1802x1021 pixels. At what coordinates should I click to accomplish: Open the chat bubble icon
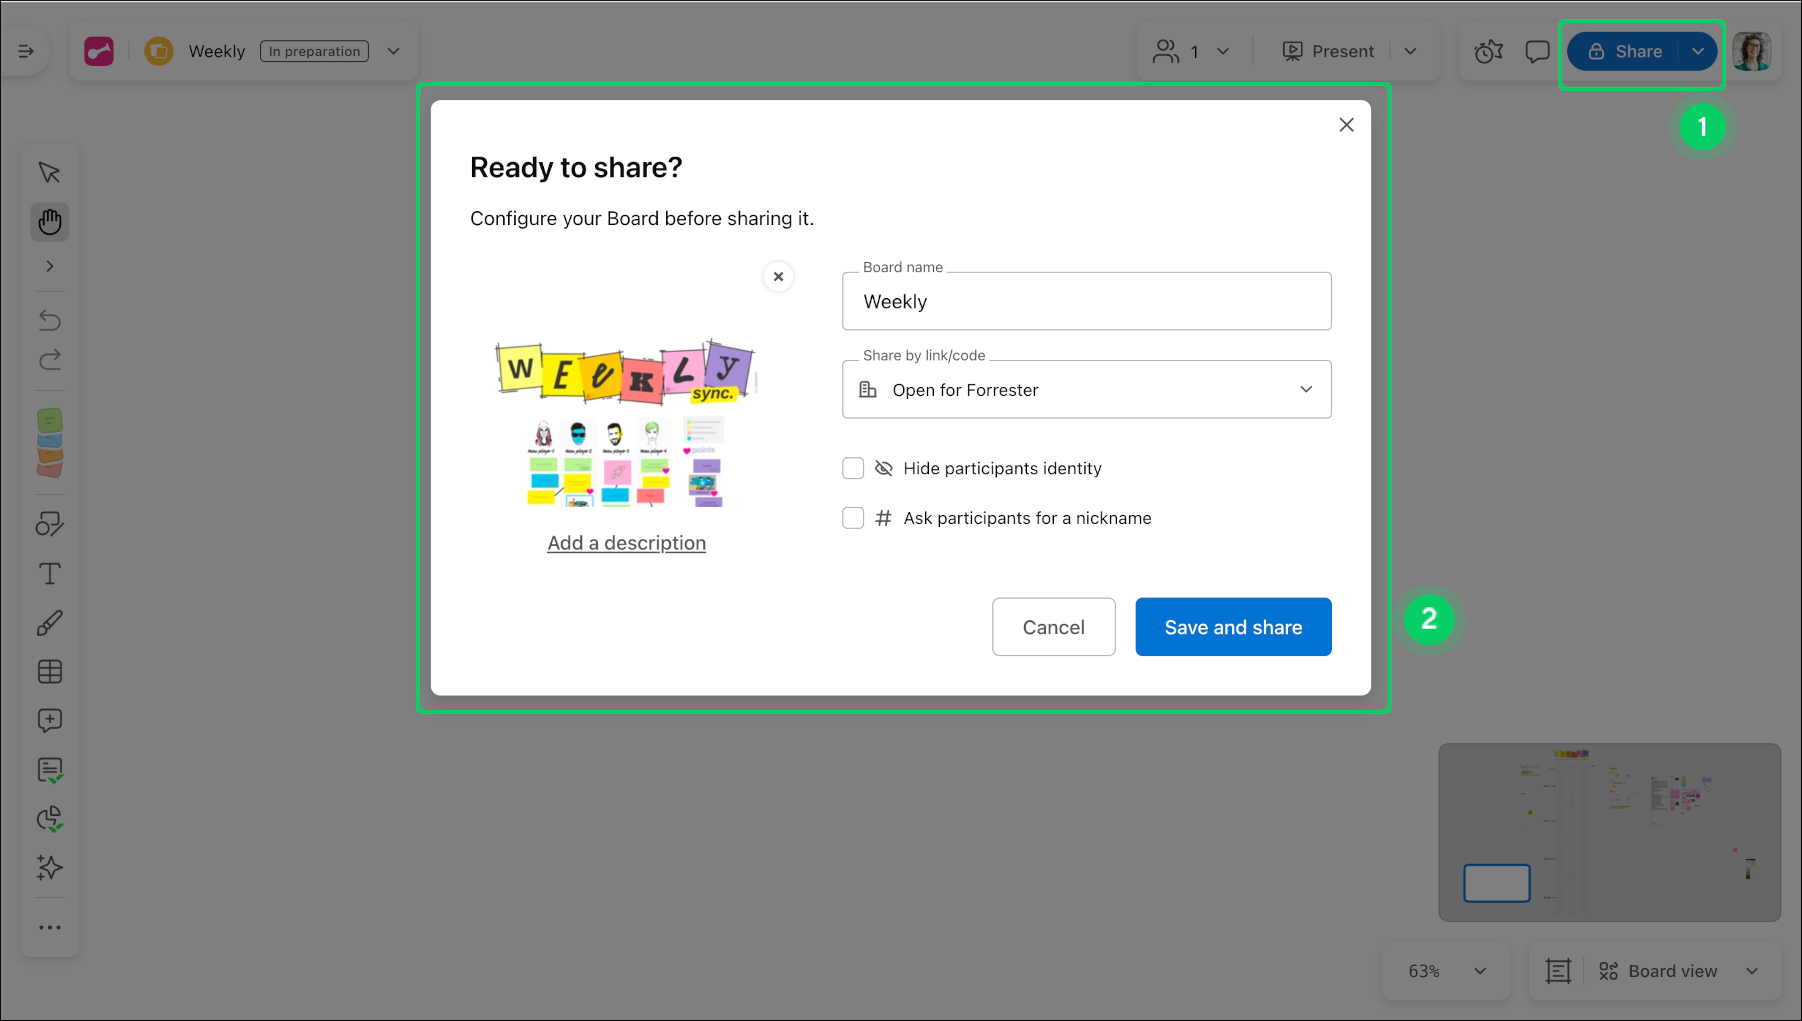[1537, 51]
